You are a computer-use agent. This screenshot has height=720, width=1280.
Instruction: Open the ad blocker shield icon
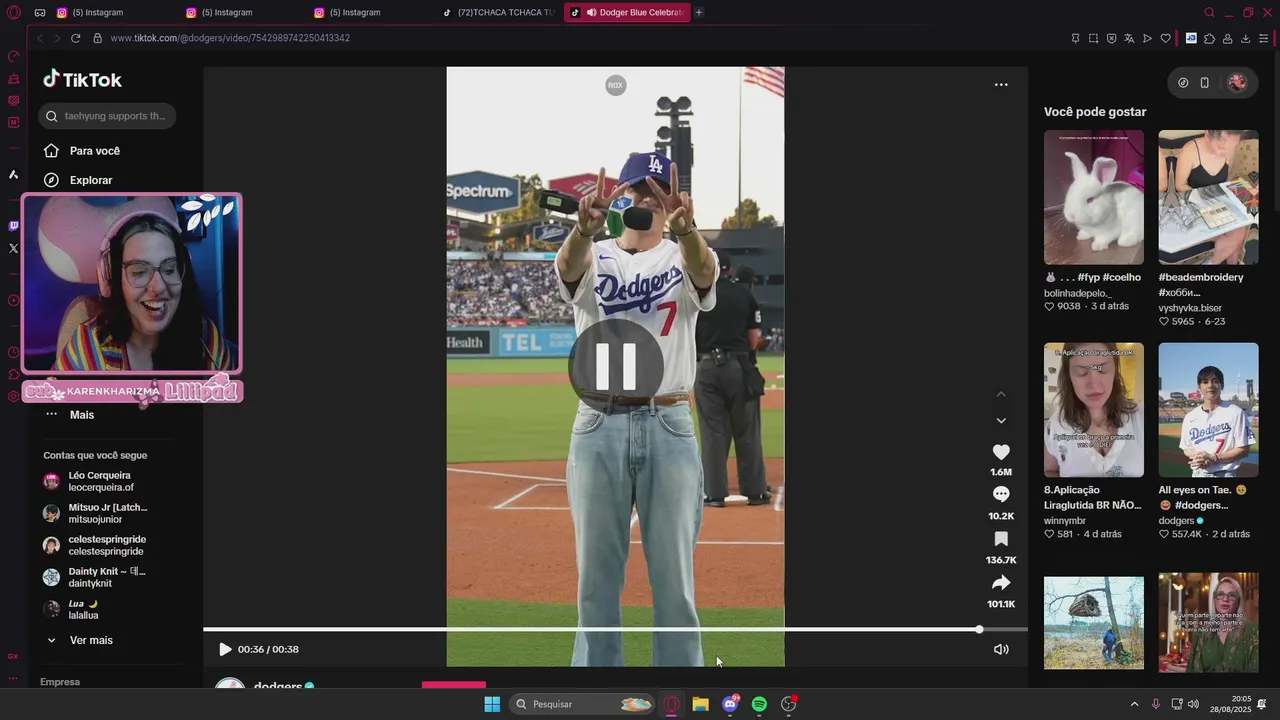coord(1111,38)
